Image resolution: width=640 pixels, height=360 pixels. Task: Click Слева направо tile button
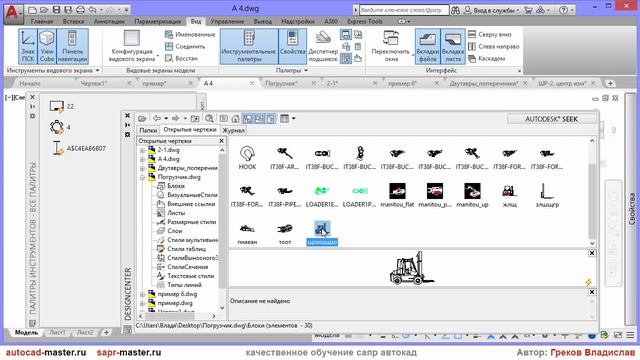493,47
